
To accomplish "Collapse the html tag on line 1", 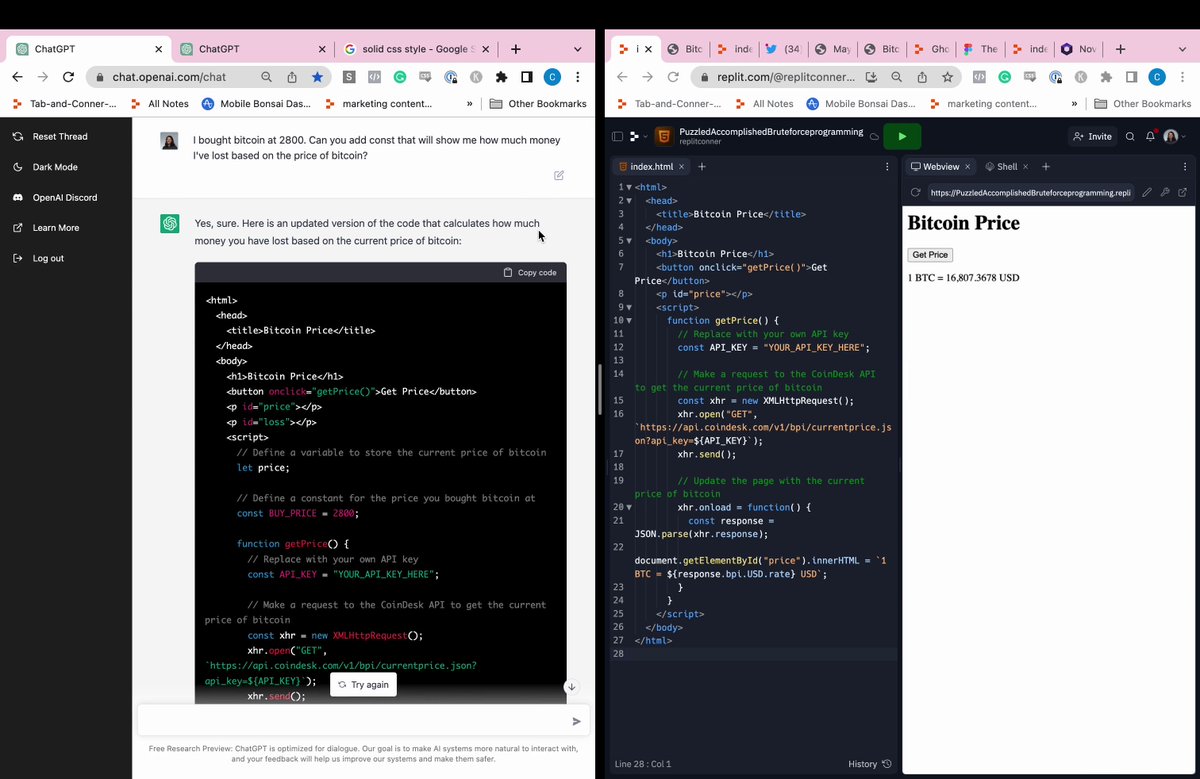I will coord(628,187).
